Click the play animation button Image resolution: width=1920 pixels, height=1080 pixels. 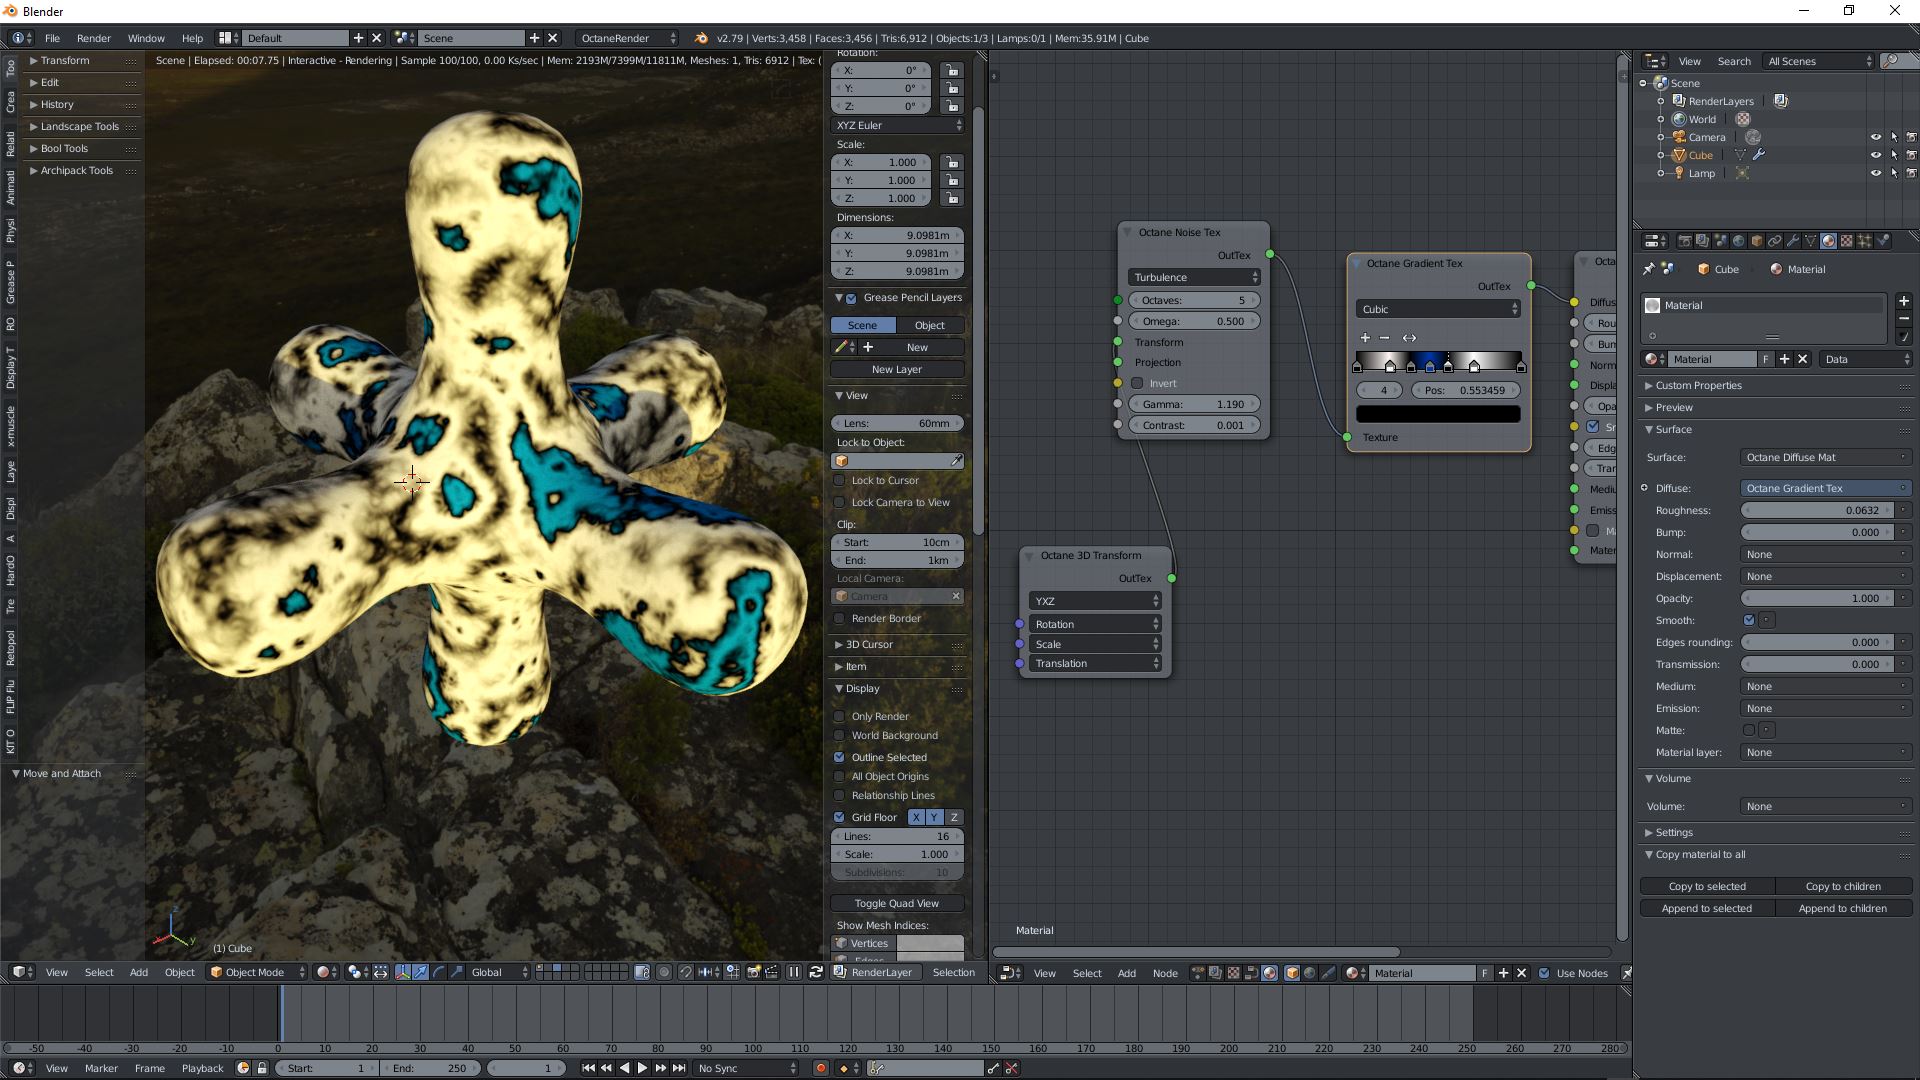[x=642, y=1068]
